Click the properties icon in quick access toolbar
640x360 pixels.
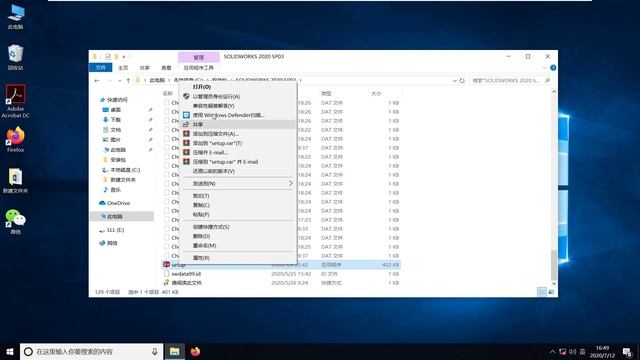pyautogui.click(x=108, y=57)
